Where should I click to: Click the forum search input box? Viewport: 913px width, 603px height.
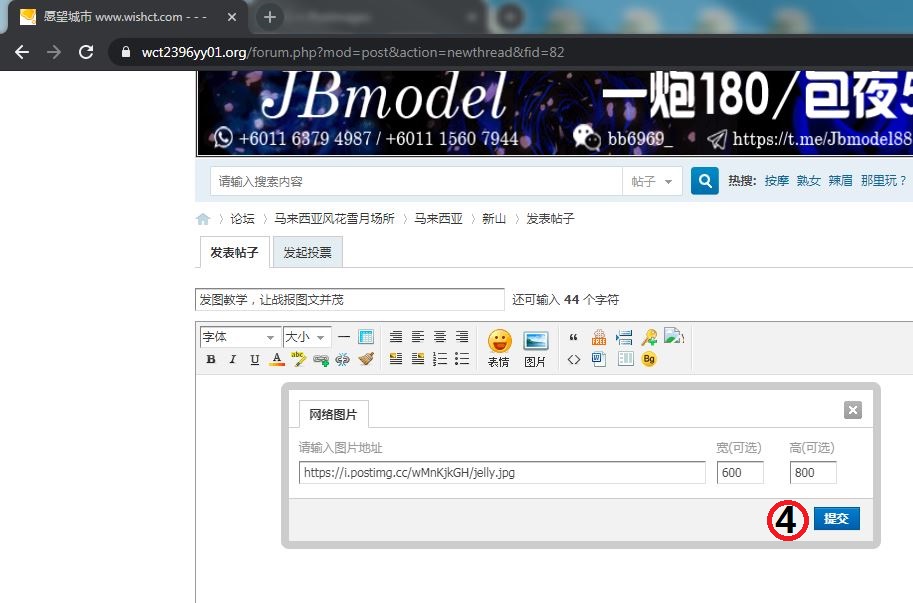tap(416, 182)
